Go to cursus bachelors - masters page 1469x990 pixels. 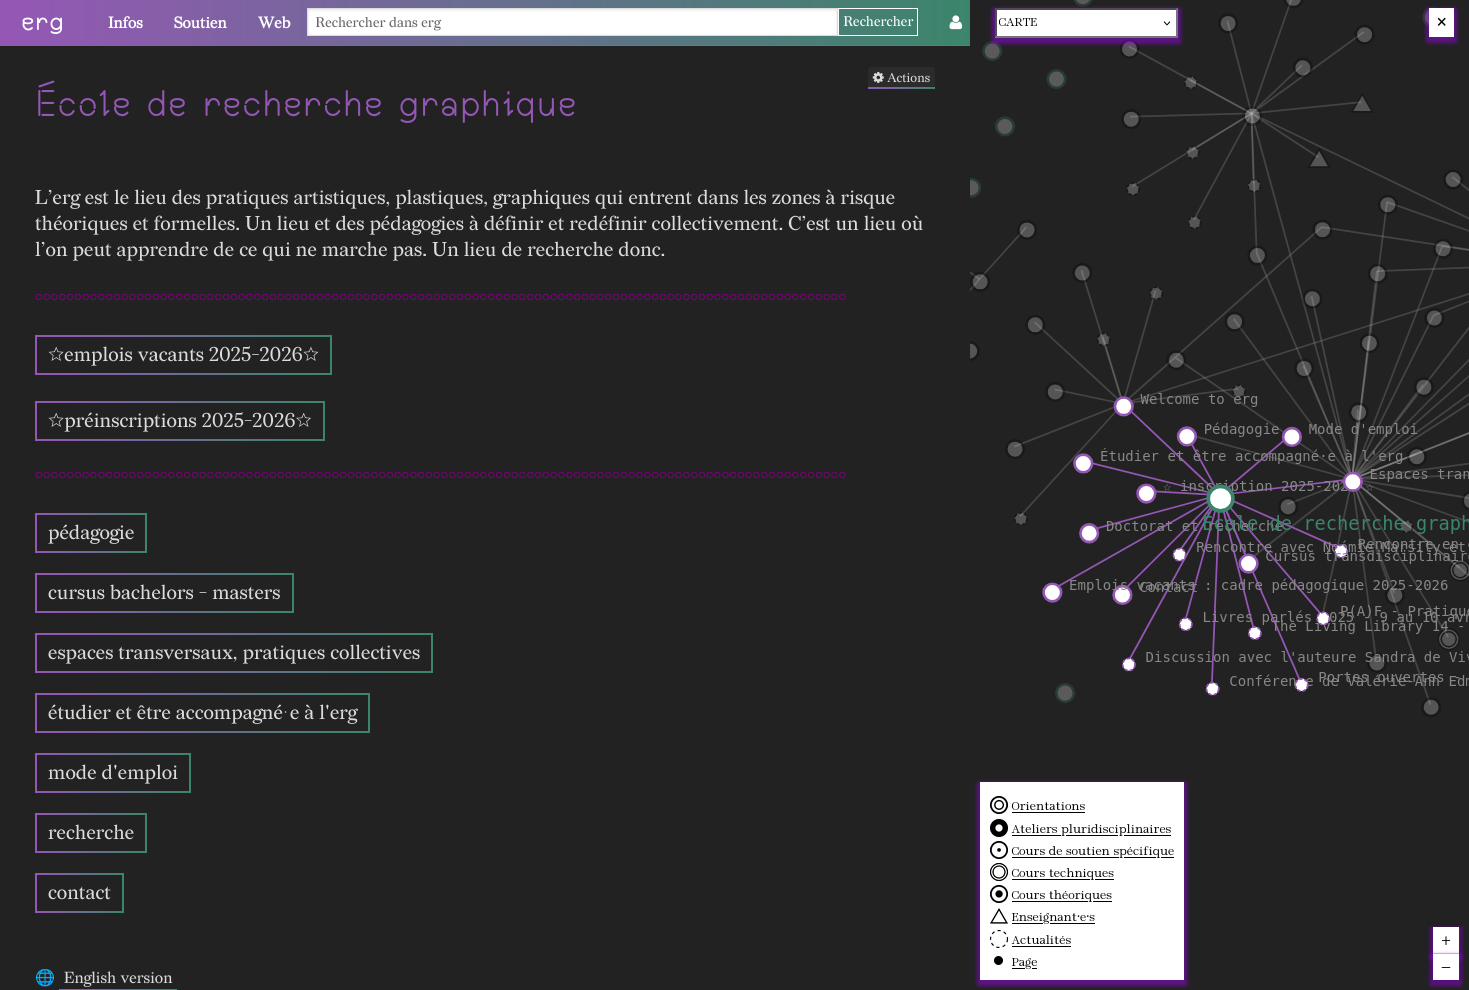(164, 593)
